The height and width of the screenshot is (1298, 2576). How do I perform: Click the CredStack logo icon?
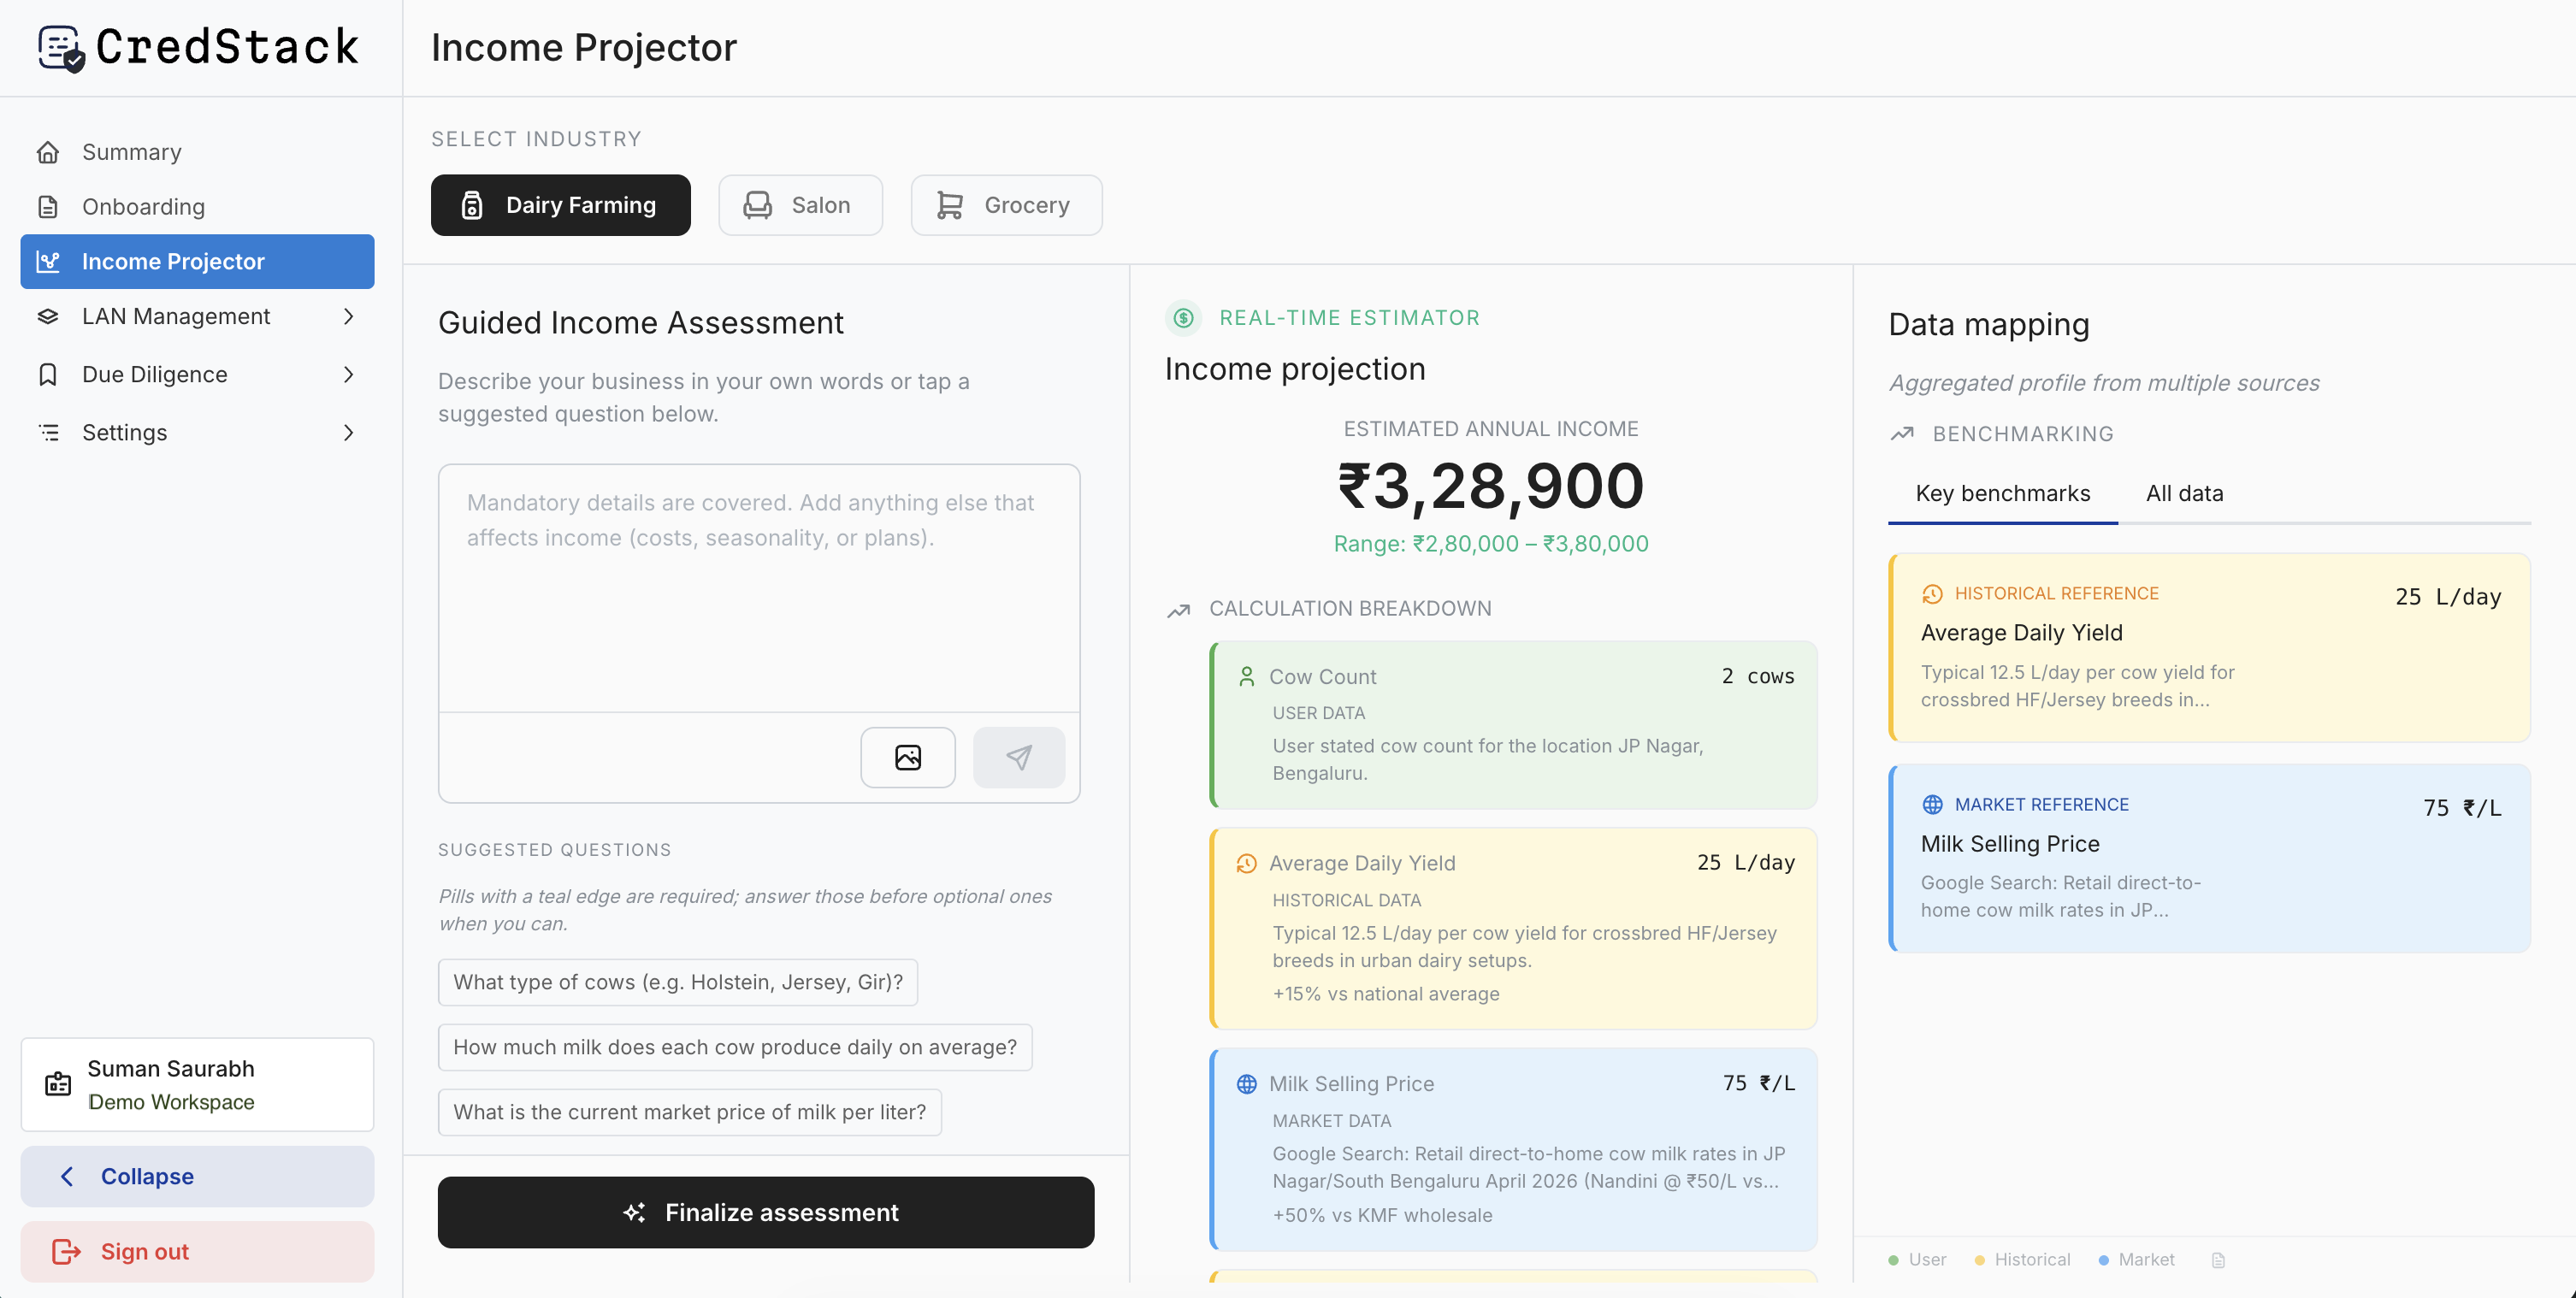(61, 48)
